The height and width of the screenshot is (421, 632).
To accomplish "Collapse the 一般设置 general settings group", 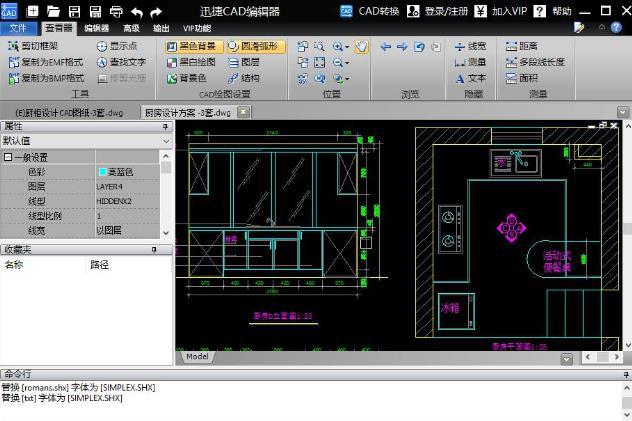I will (x=8, y=157).
